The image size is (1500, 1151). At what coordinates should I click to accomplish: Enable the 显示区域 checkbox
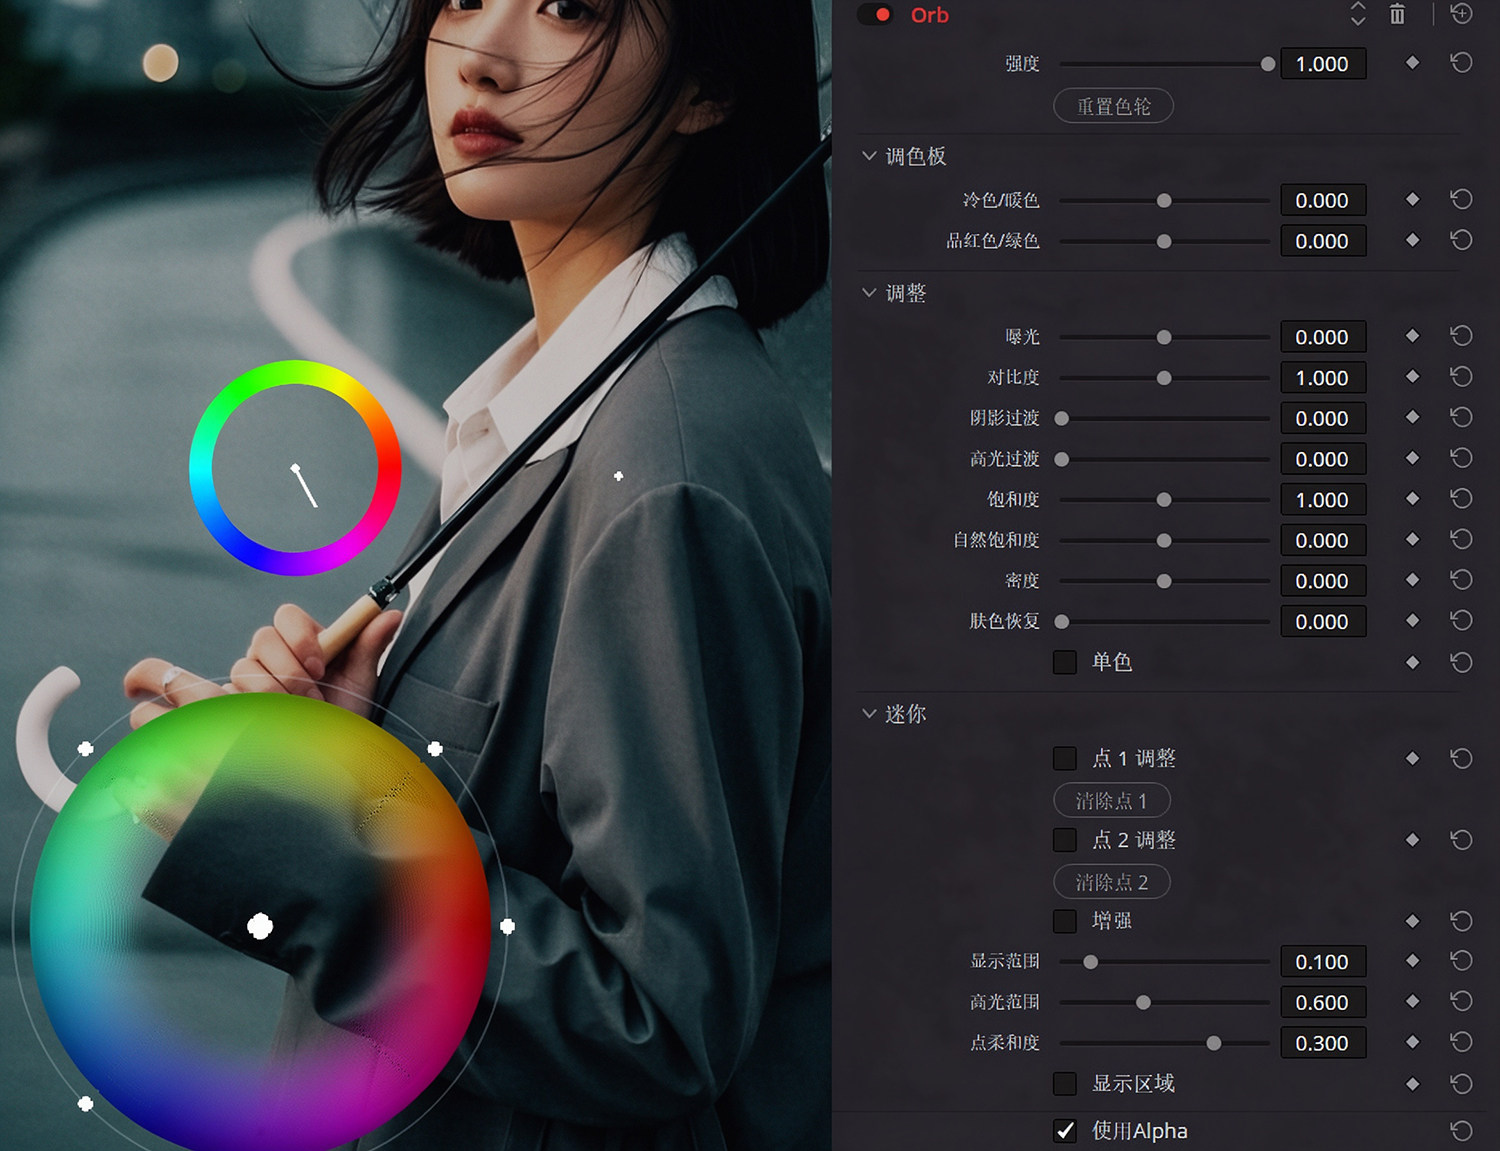tap(1065, 1084)
